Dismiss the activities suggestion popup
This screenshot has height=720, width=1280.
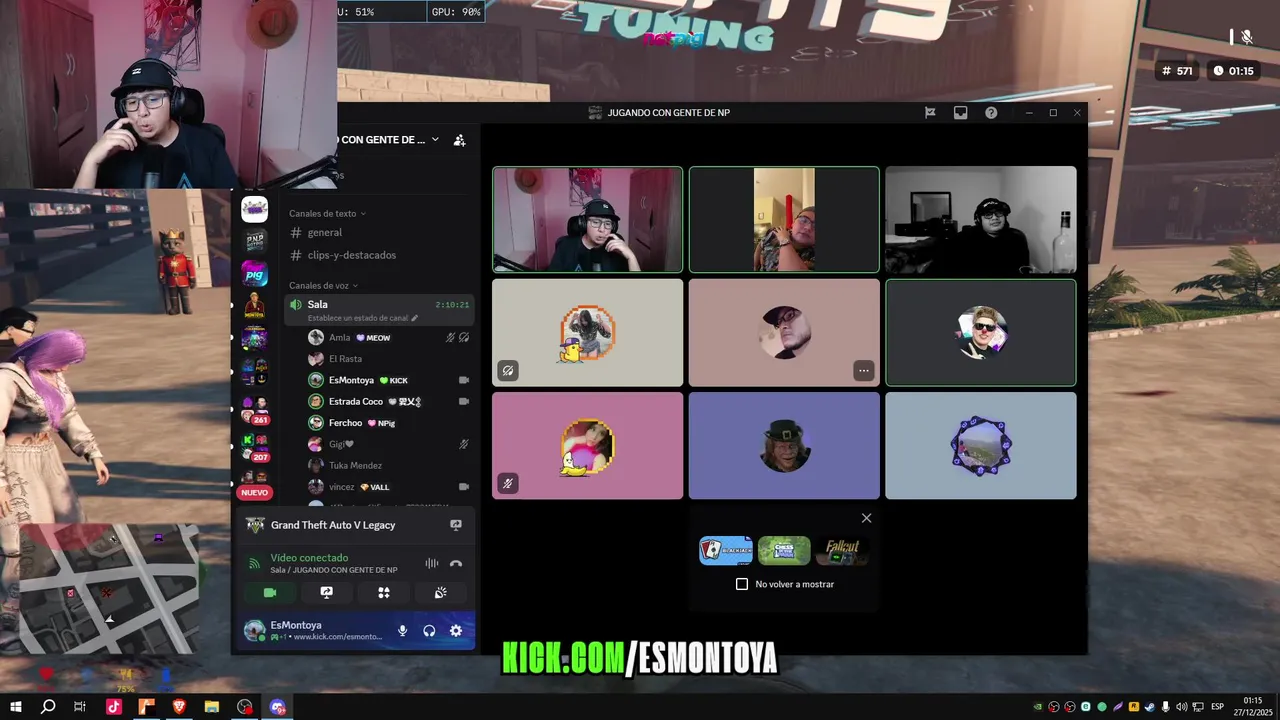pos(866,518)
